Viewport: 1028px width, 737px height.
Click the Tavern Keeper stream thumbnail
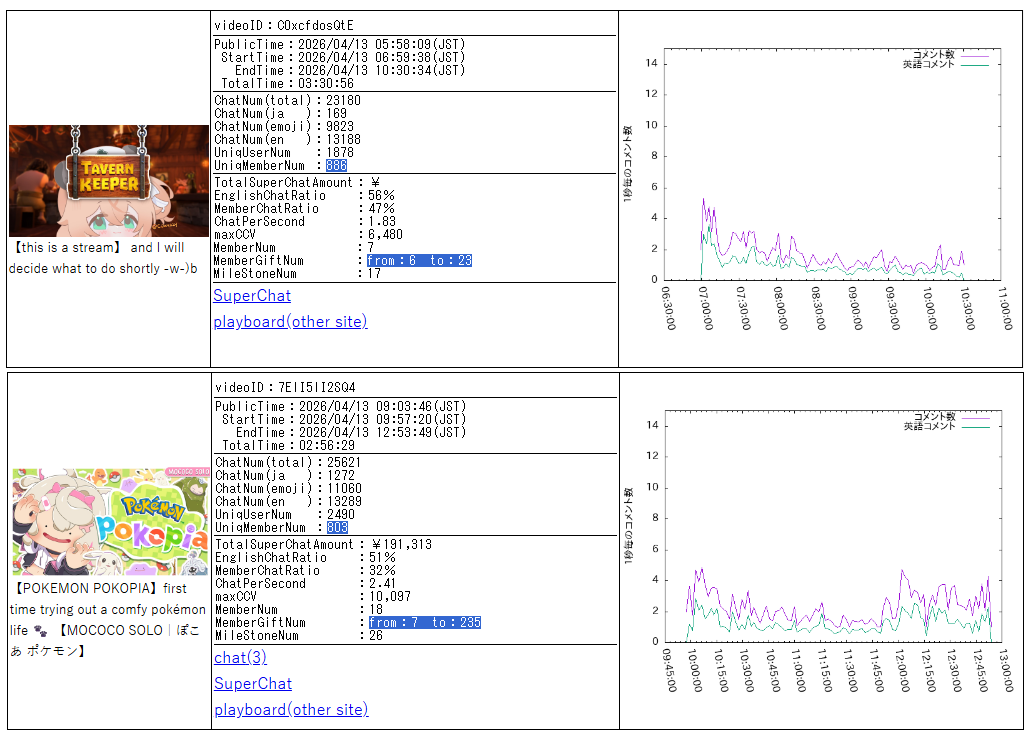click(109, 181)
